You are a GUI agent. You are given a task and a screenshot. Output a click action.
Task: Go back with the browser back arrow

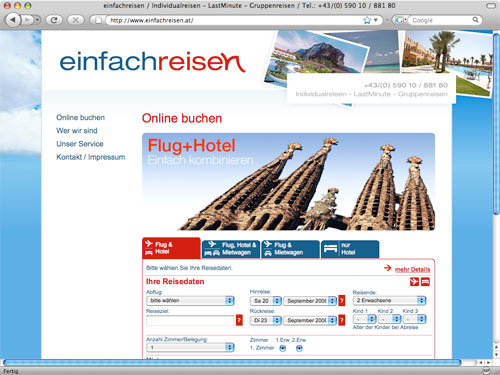[13, 20]
